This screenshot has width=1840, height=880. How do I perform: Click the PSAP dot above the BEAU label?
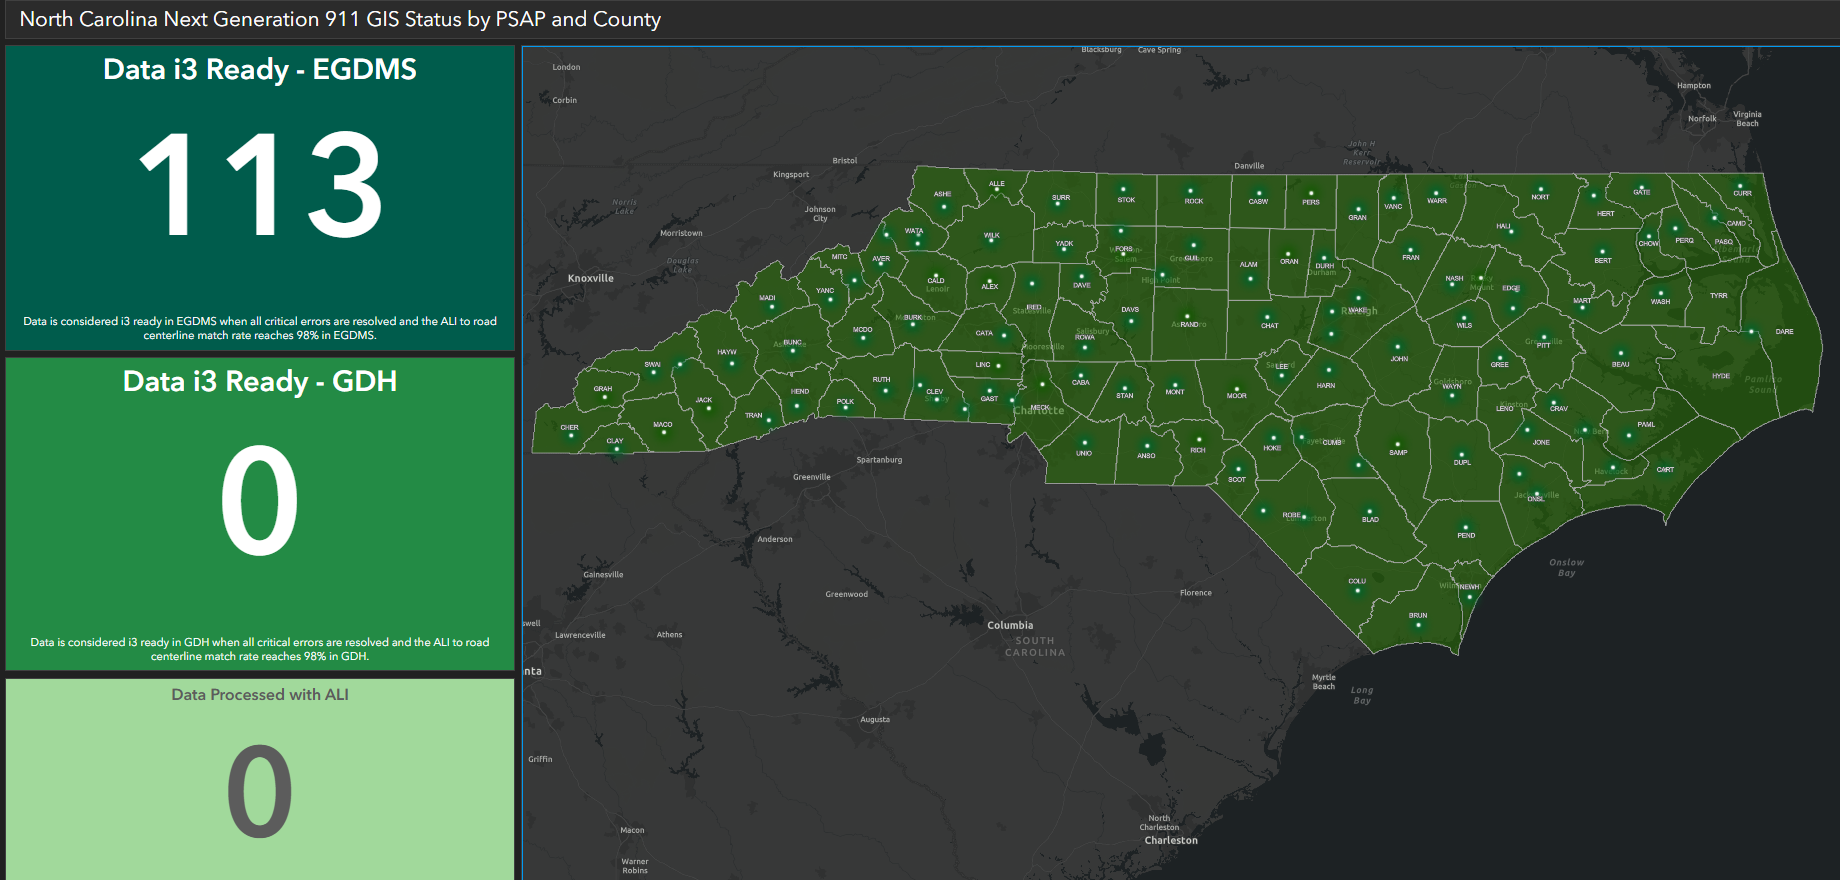[x=1621, y=353]
